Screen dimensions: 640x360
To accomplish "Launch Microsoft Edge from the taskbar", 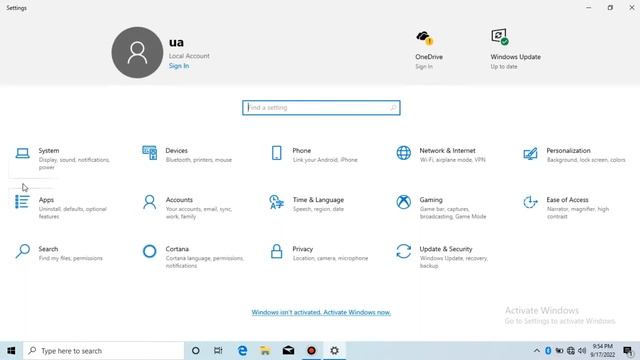I will 242,351.
